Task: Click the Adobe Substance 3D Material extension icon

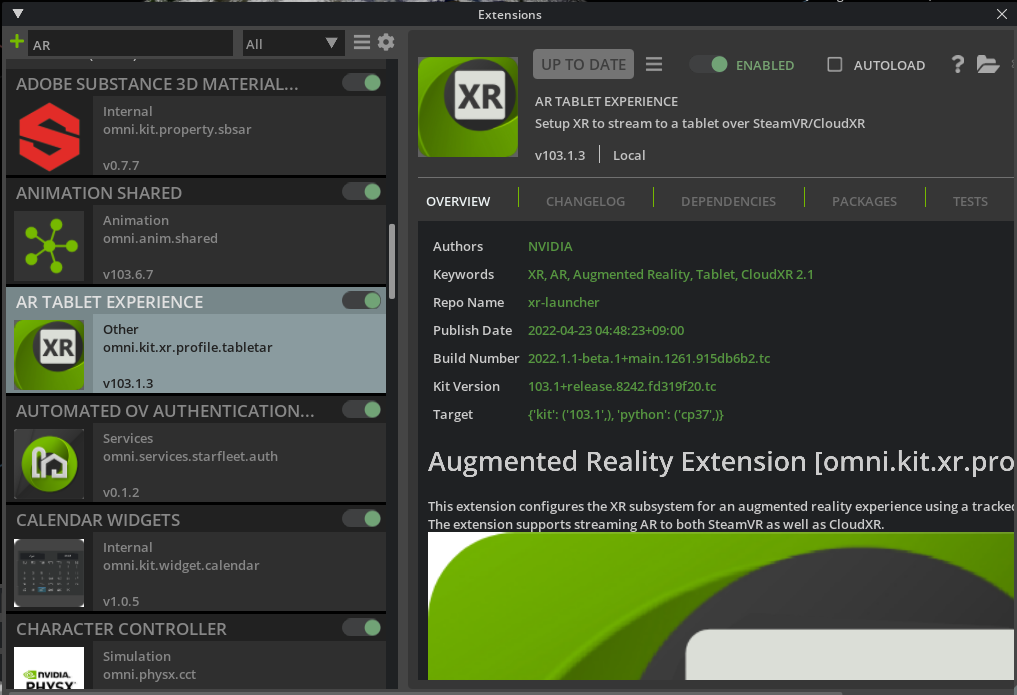Action: (49, 137)
